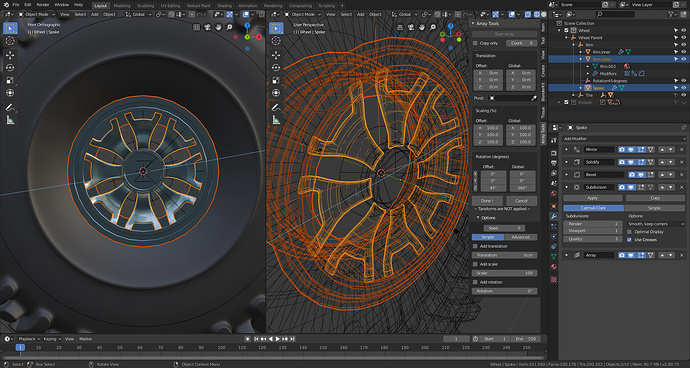The image size is (690, 368).
Task: Click the zoom magnifier icon in left viewport
Action: point(229,27)
